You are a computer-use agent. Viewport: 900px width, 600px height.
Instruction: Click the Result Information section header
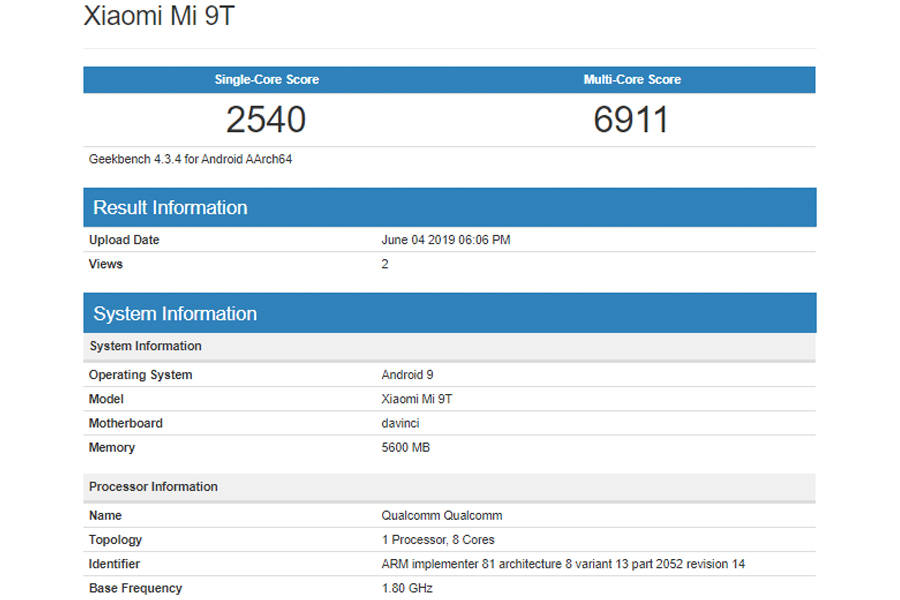pyautogui.click(x=170, y=207)
